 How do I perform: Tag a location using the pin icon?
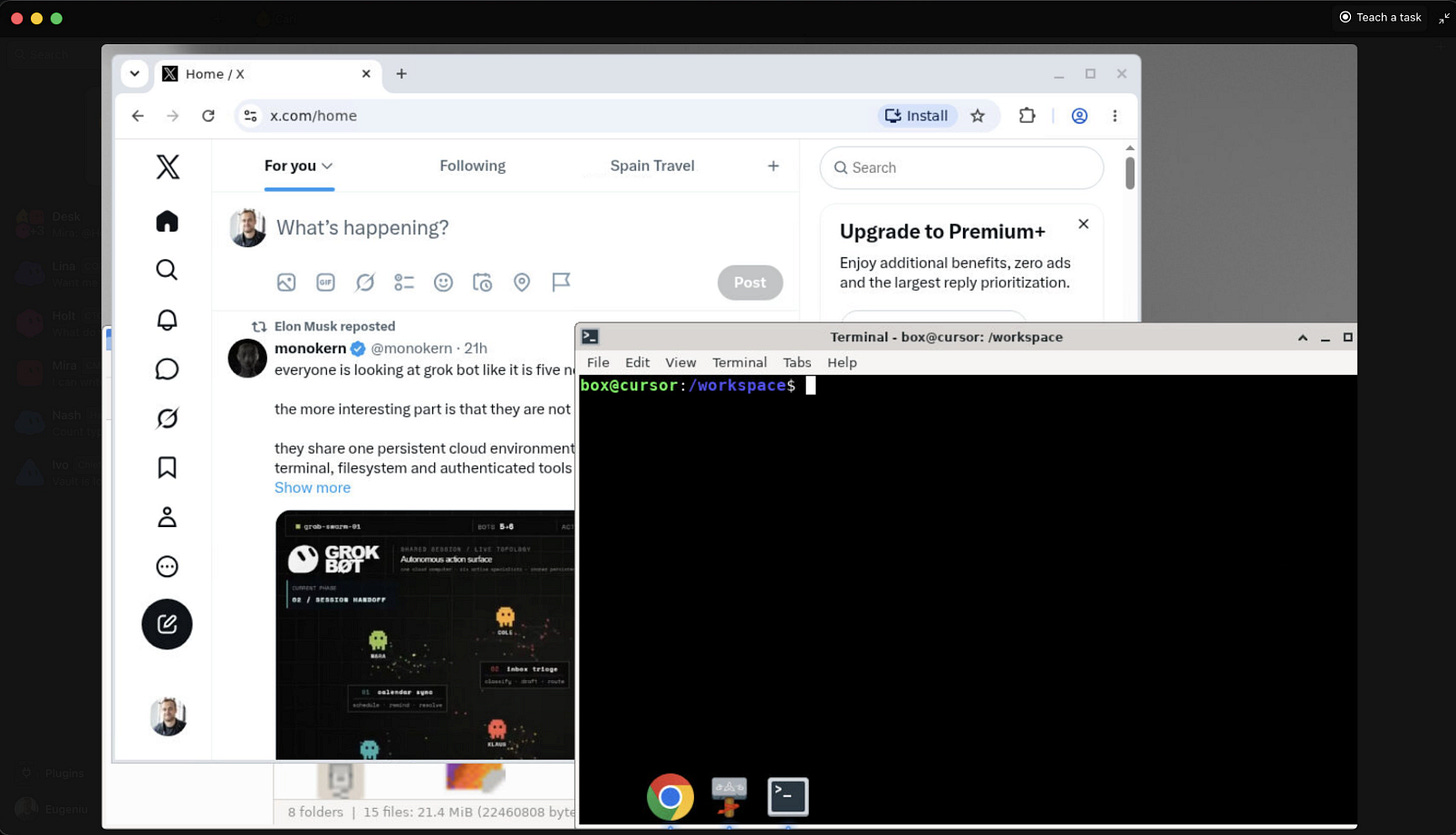click(521, 282)
